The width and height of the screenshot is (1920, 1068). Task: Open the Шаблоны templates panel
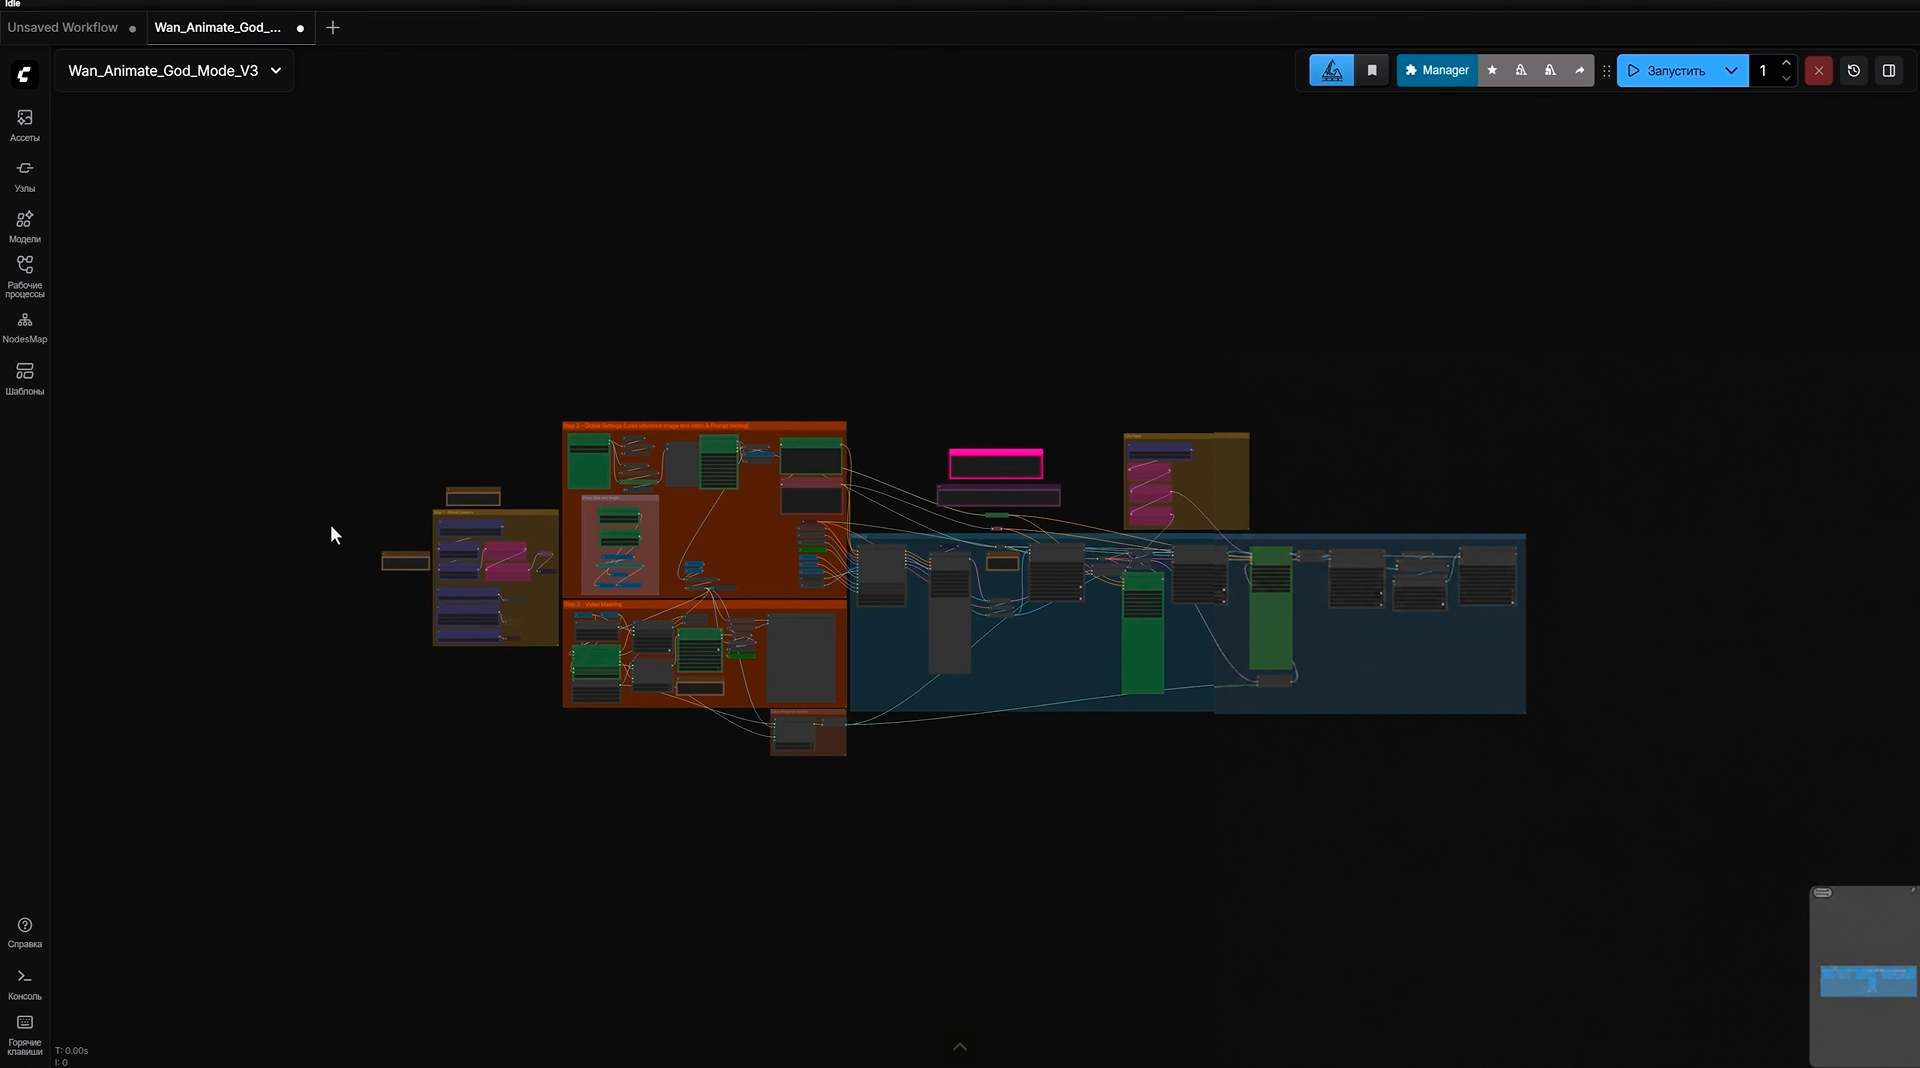click(x=25, y=379)
